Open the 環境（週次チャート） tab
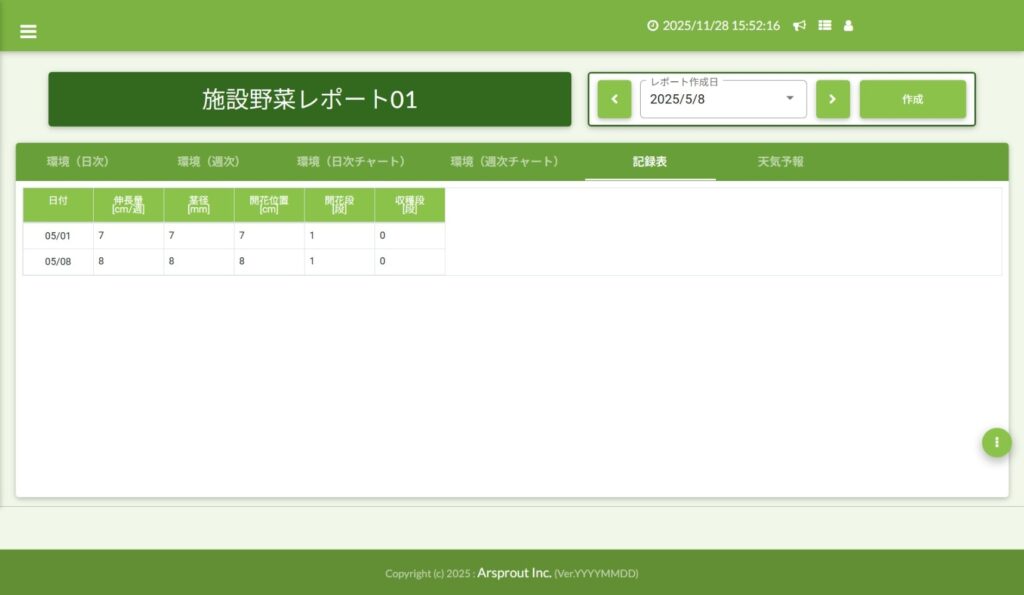Image resolution: width=1024 pixels, height=595 pixels. 504,161
